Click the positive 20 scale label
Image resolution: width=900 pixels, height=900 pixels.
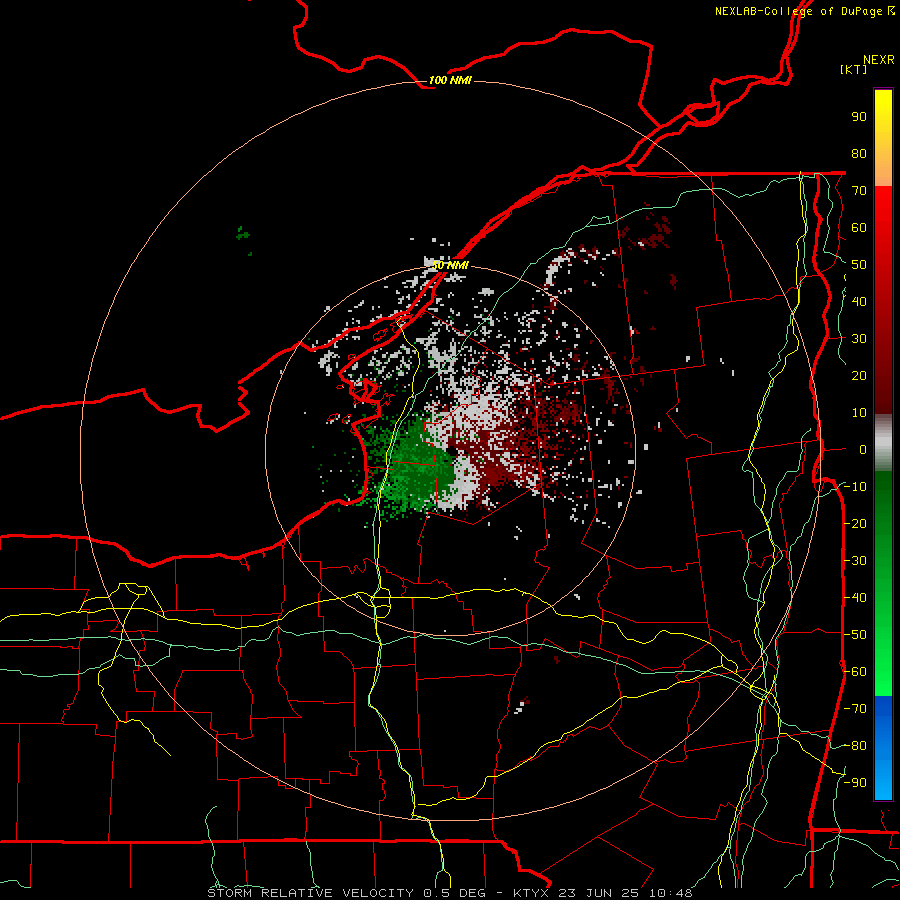[x=859, y=376]
